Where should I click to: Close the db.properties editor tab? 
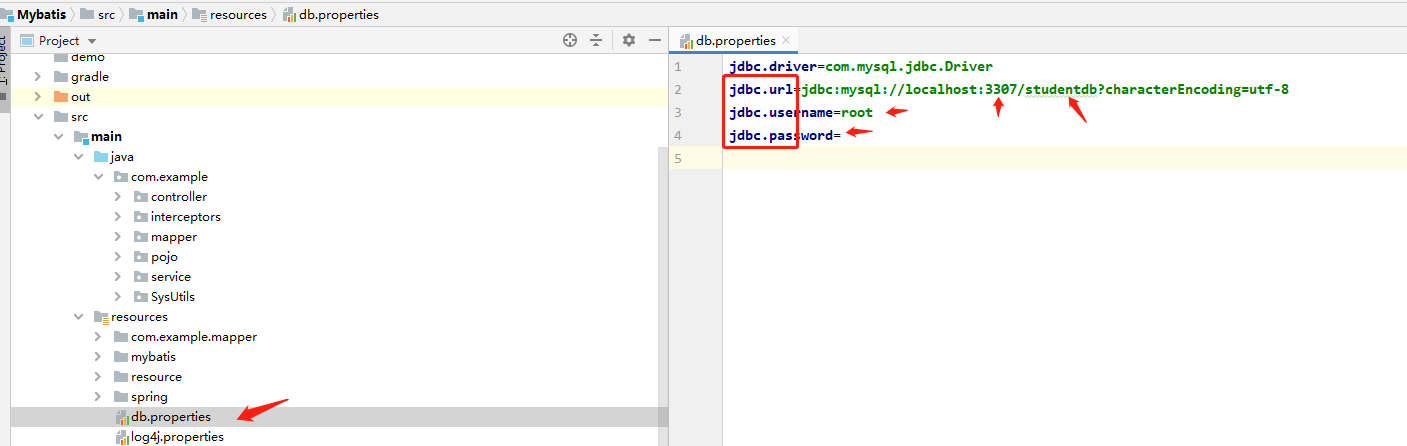pyautogui.click(x=786, y=40)
